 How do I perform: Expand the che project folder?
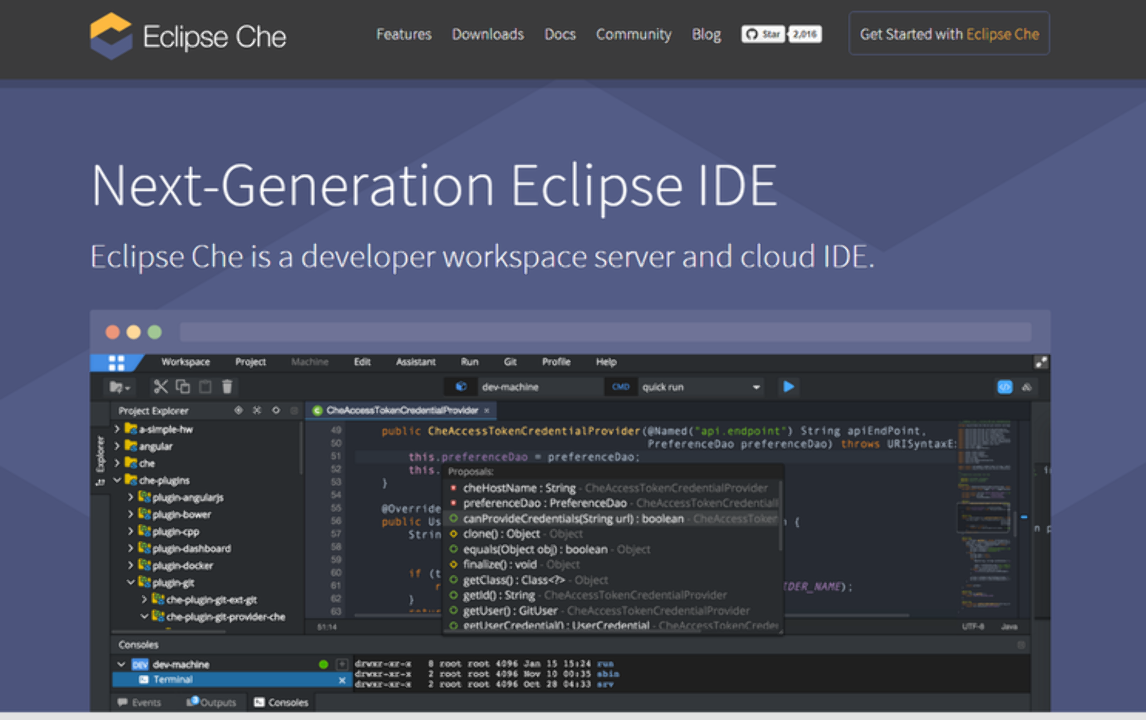click(117, 463)
